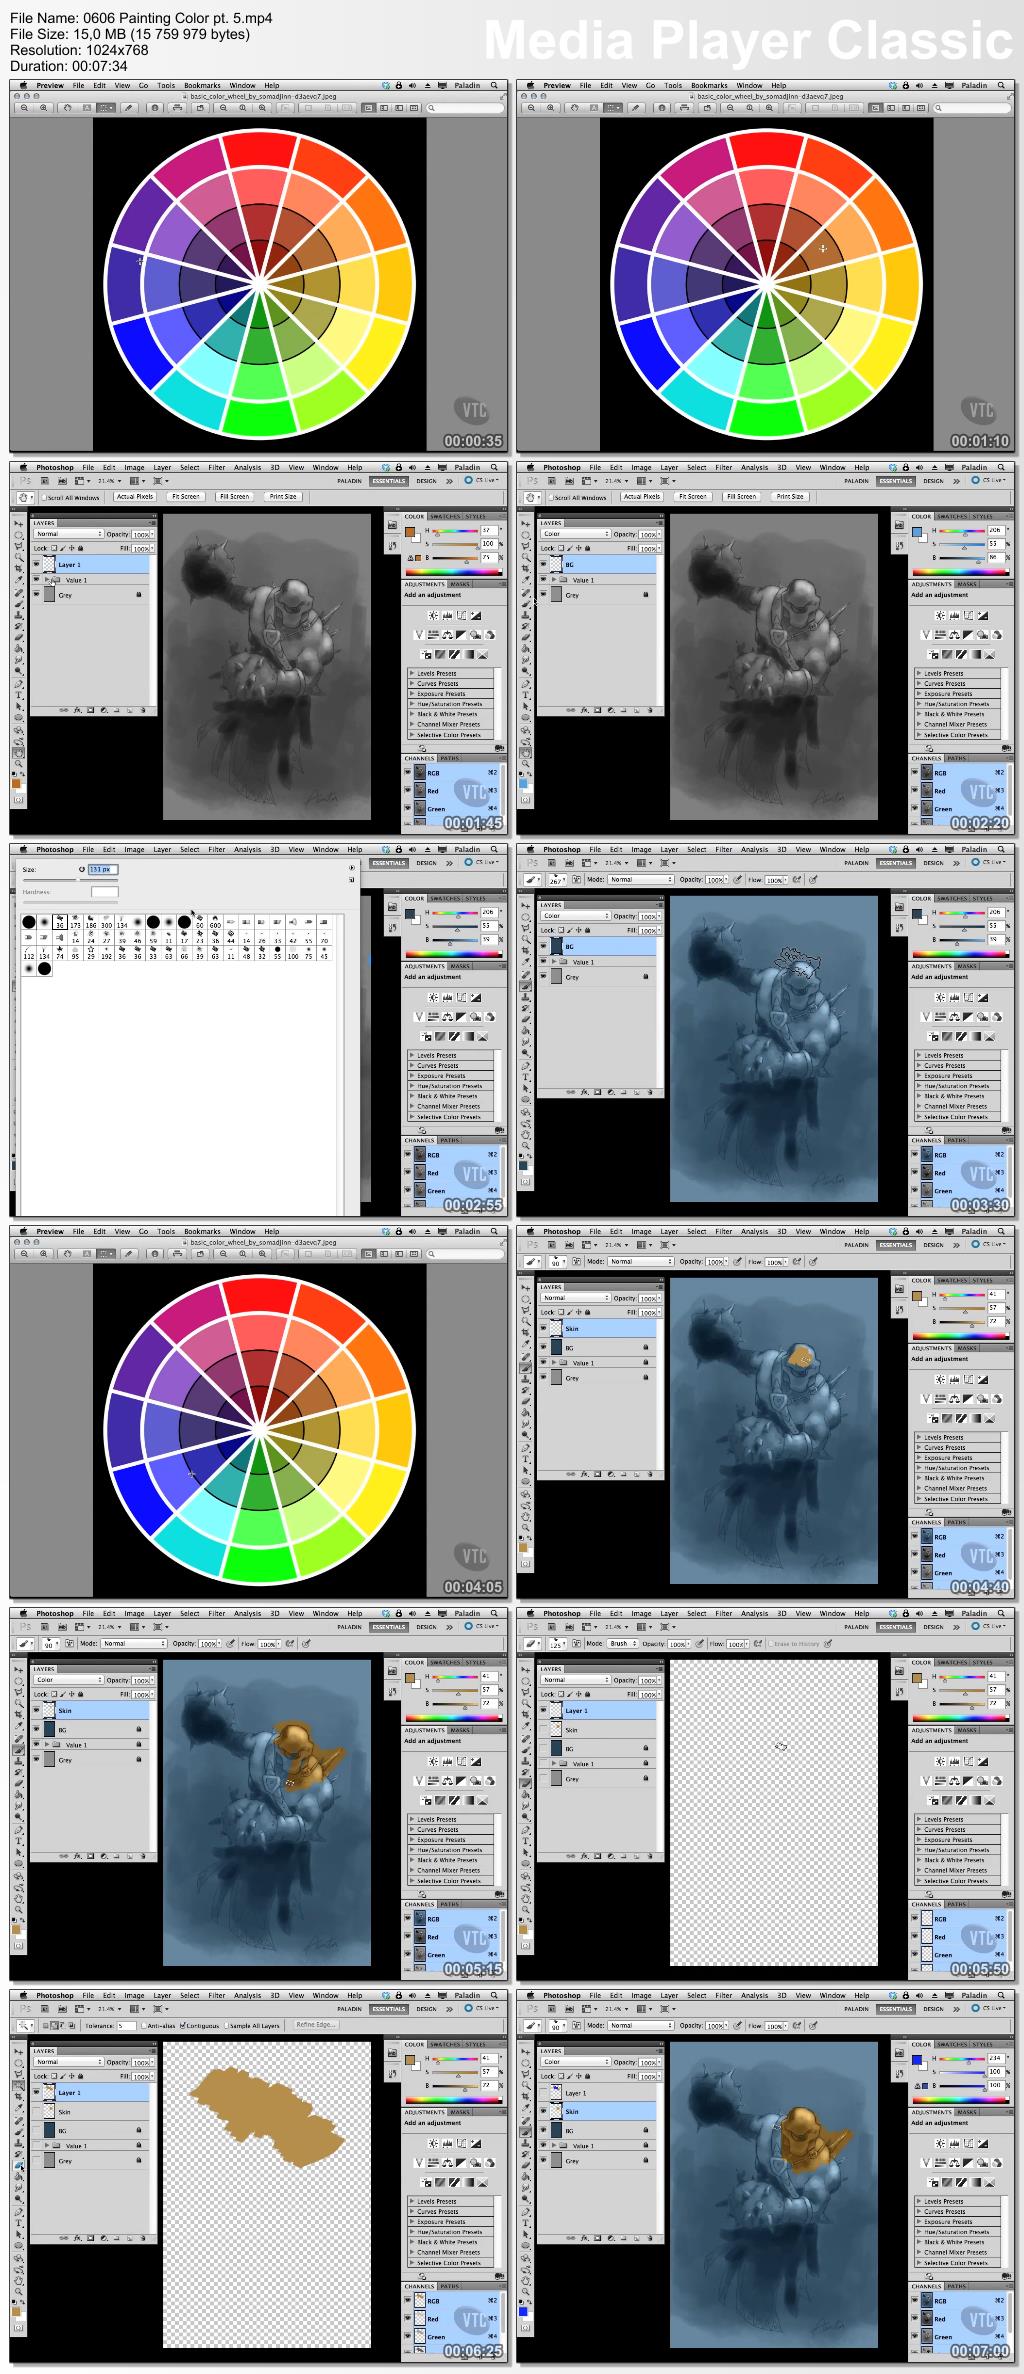Click Vibrance adjustment icon in 00:04:40 frame

click(x=925, y=1398)
